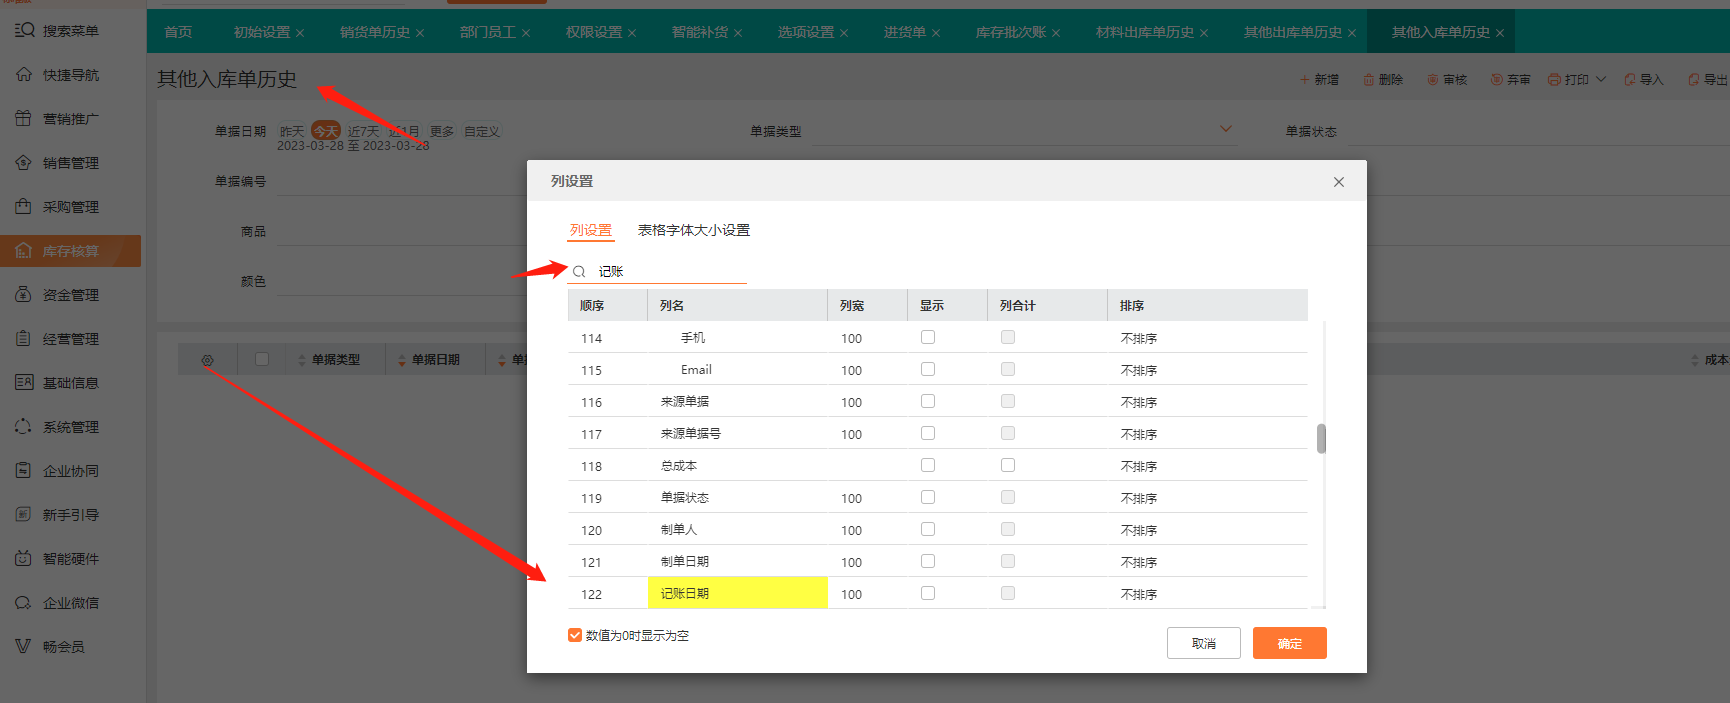The width and height of the screenshot is (1730, 703).
Task: Enable 显示 checkbox for 记账日期 row
Action: pyautogui.click(x=928, y=593)
